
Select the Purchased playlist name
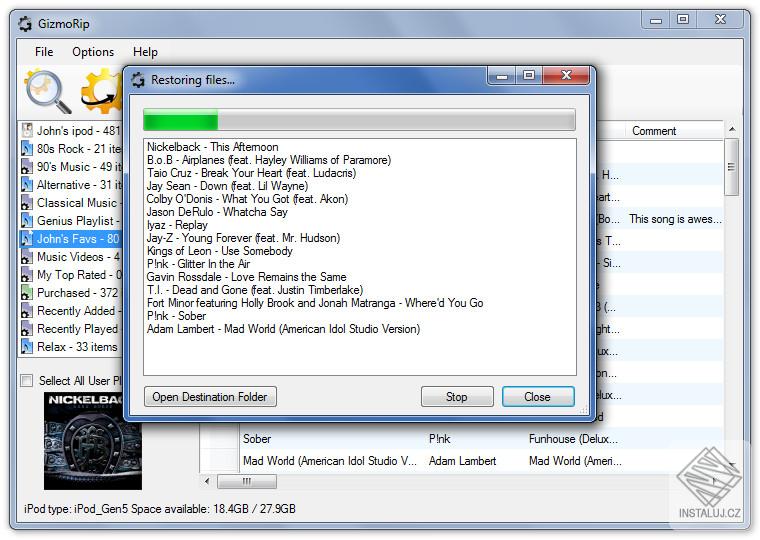point(78,293)
